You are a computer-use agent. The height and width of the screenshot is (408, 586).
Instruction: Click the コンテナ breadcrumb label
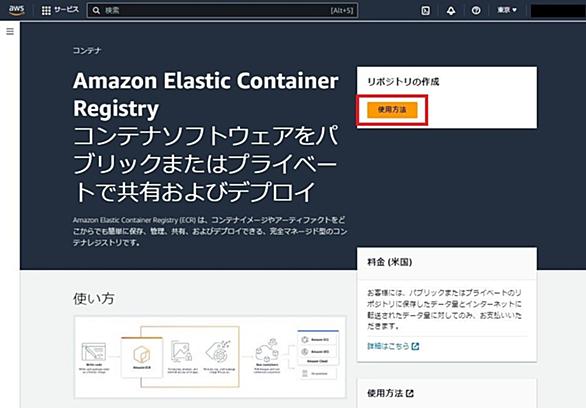[x=87, y=50]
